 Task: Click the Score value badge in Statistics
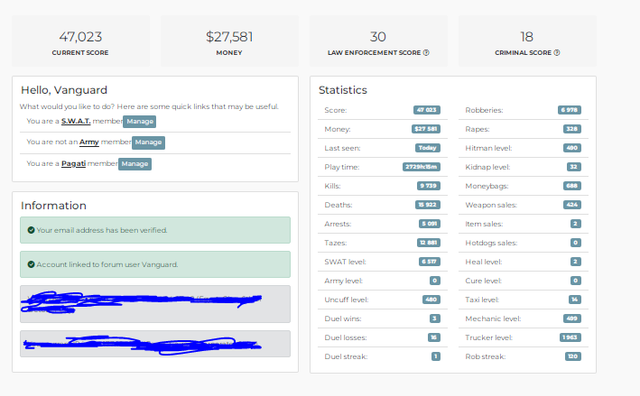[x=427, y=110]
